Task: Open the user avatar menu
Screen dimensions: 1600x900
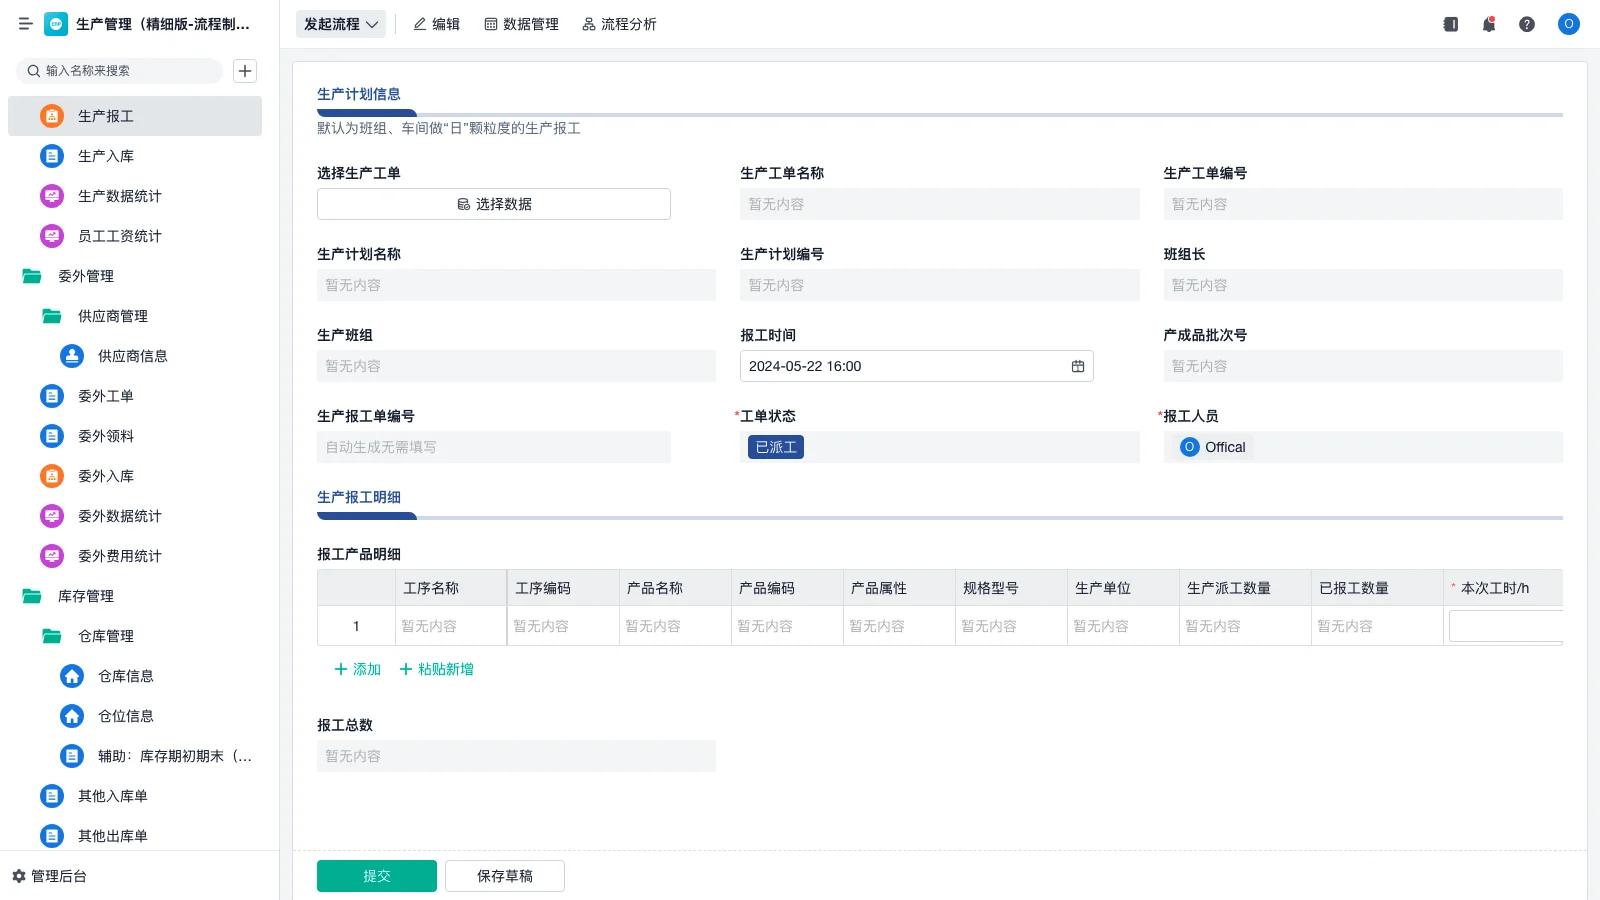Action: pyautogui.click(x=1568, y=24)
